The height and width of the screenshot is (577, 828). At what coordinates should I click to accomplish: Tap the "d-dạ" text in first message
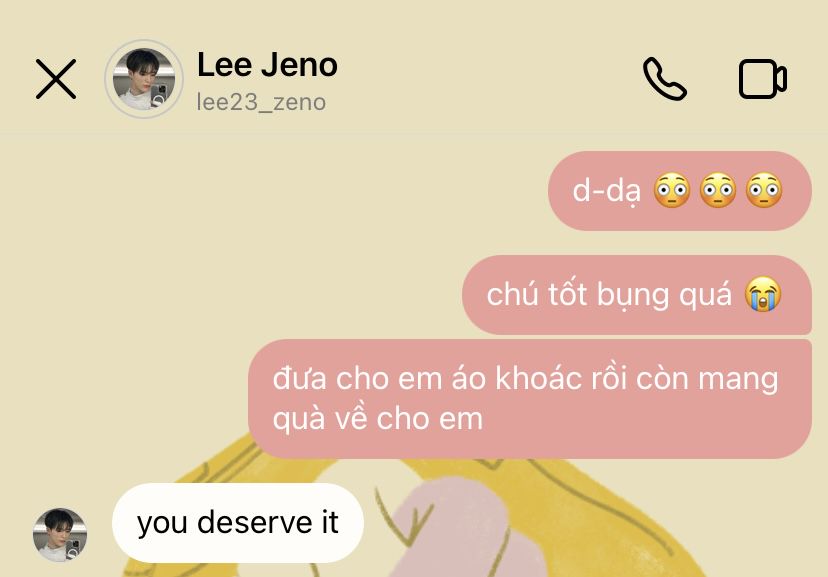607,191
